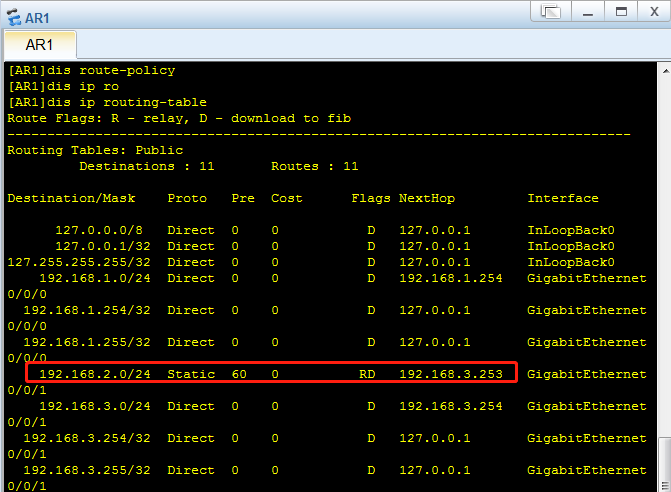This screenshot has width=671, height=492.
Task: Click the "NextHop" column header
Action: tap(427, 198)
